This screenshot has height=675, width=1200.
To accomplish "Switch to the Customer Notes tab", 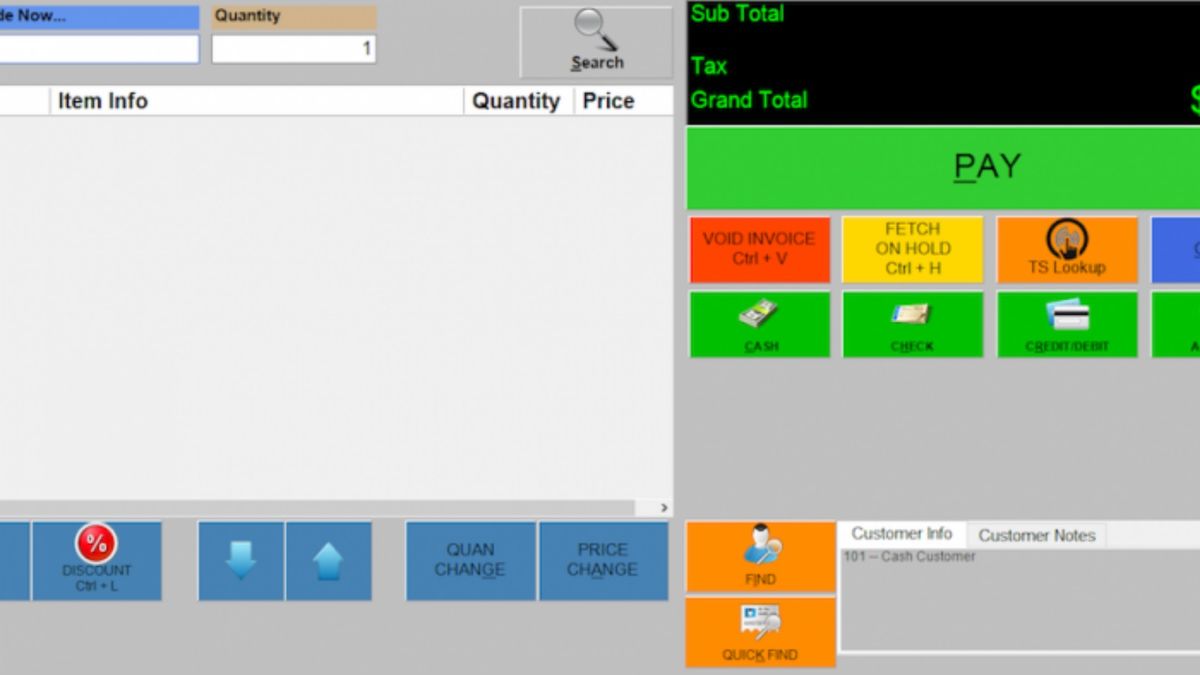I will tap(1037, 534).
